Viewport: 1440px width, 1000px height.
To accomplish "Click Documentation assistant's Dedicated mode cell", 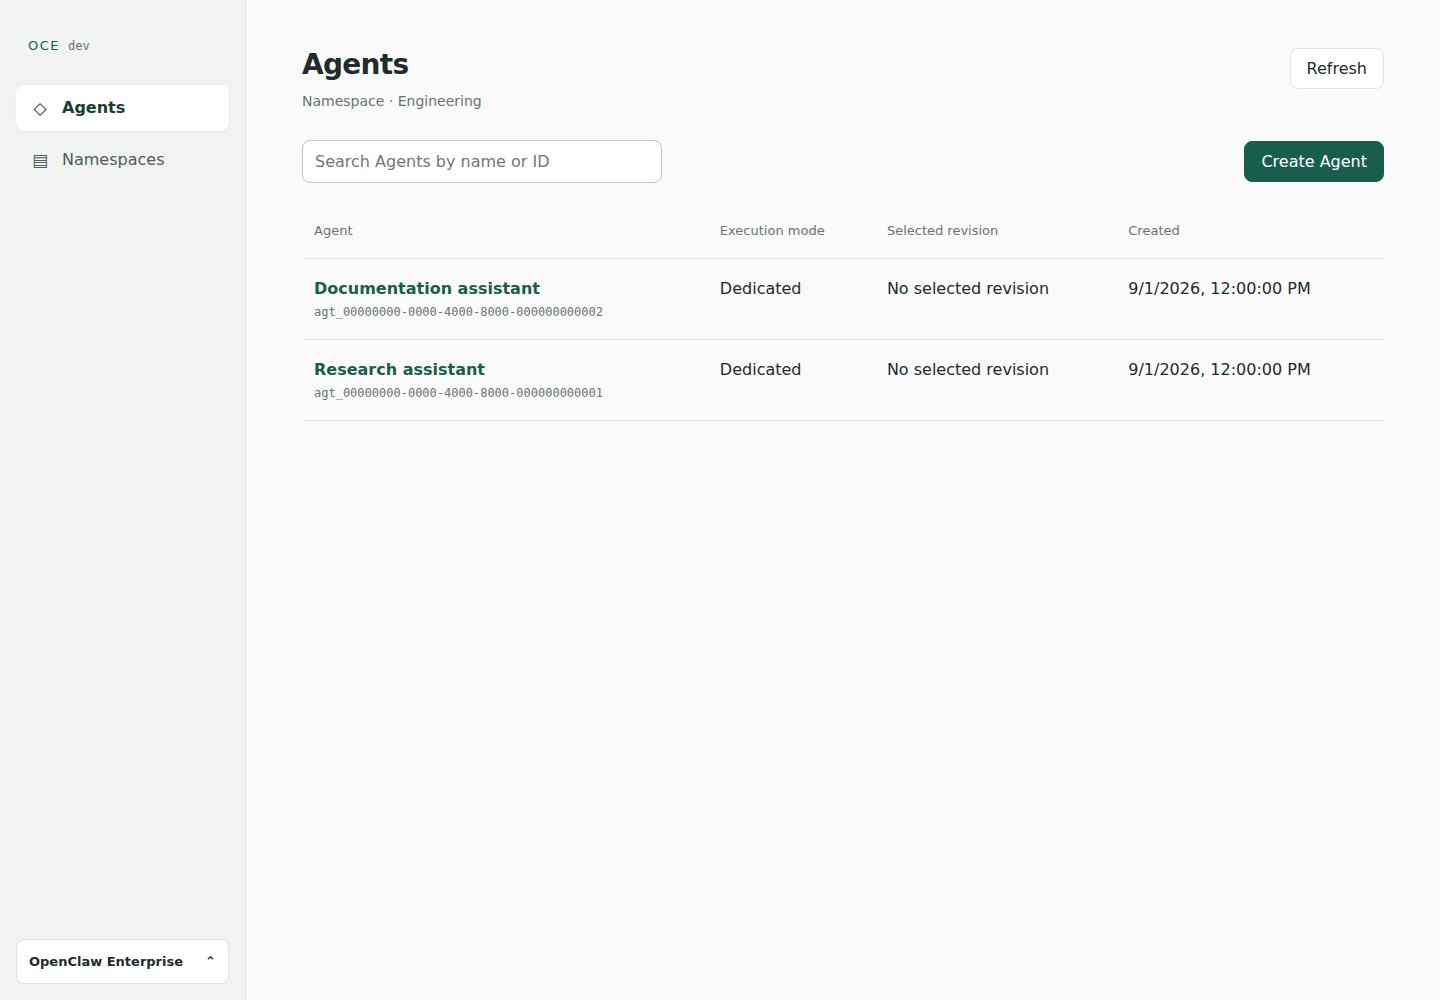I will tap(760, 288).
